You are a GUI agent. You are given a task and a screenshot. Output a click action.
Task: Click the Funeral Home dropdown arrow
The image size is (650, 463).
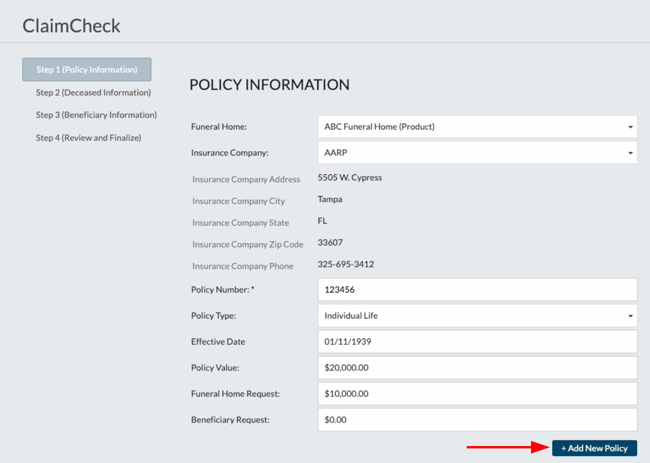click(630, 127)
